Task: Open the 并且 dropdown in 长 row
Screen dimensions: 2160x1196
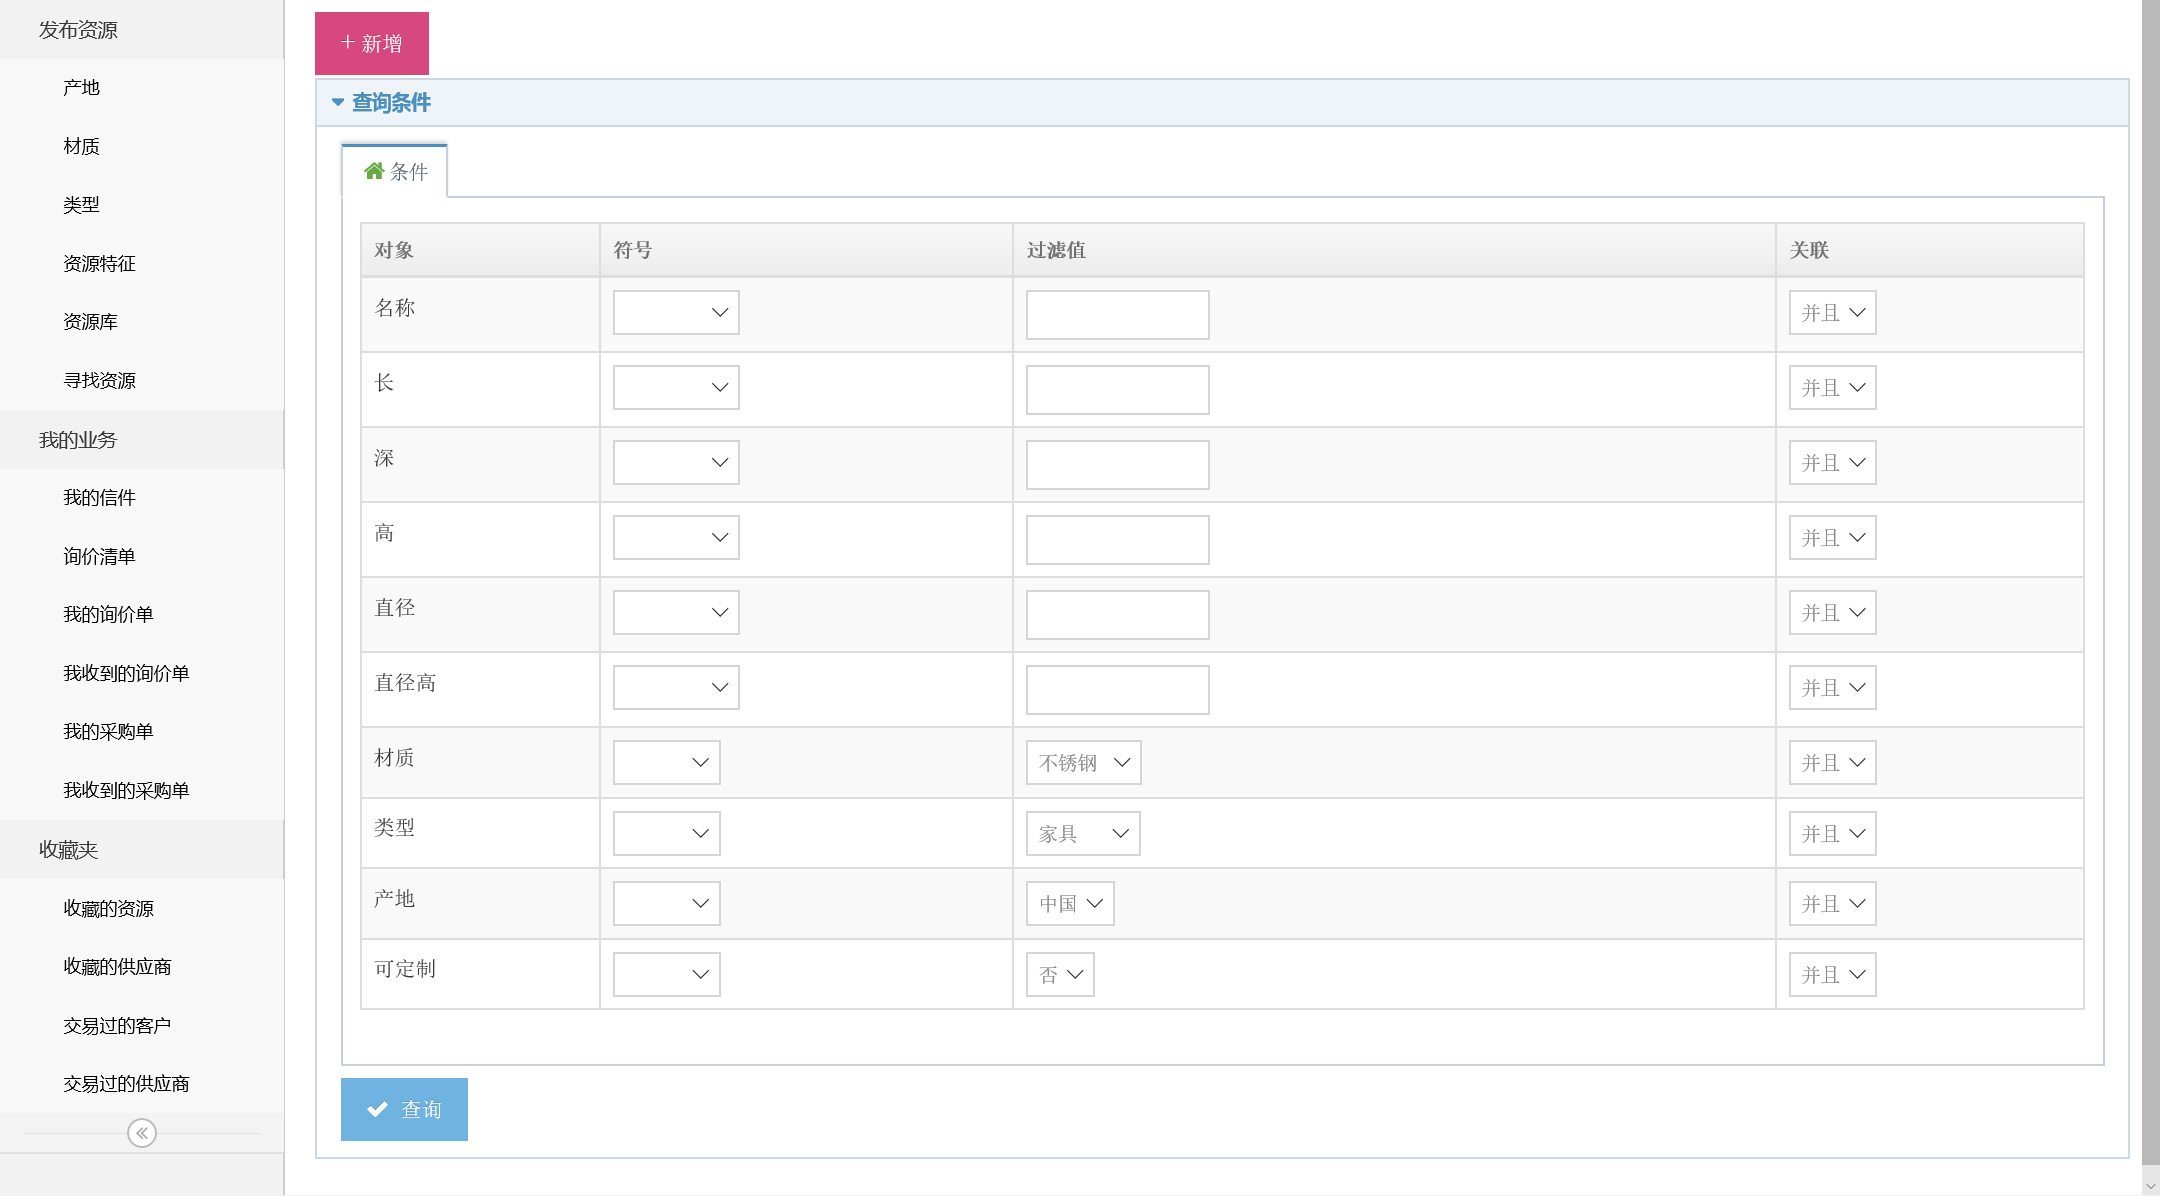Action: pos(1833,387)
